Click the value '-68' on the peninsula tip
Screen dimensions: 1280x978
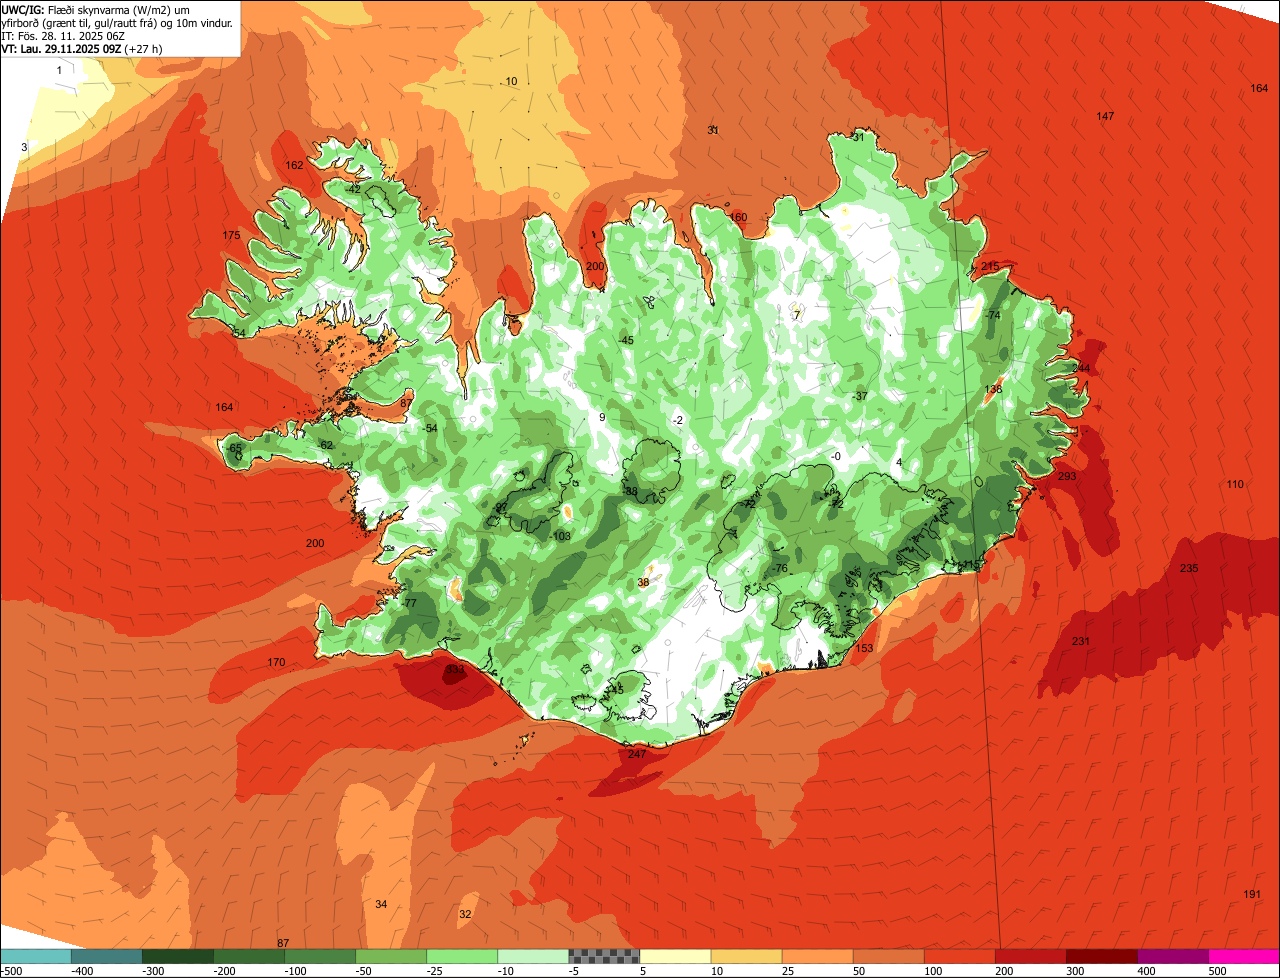pos(234,448)
